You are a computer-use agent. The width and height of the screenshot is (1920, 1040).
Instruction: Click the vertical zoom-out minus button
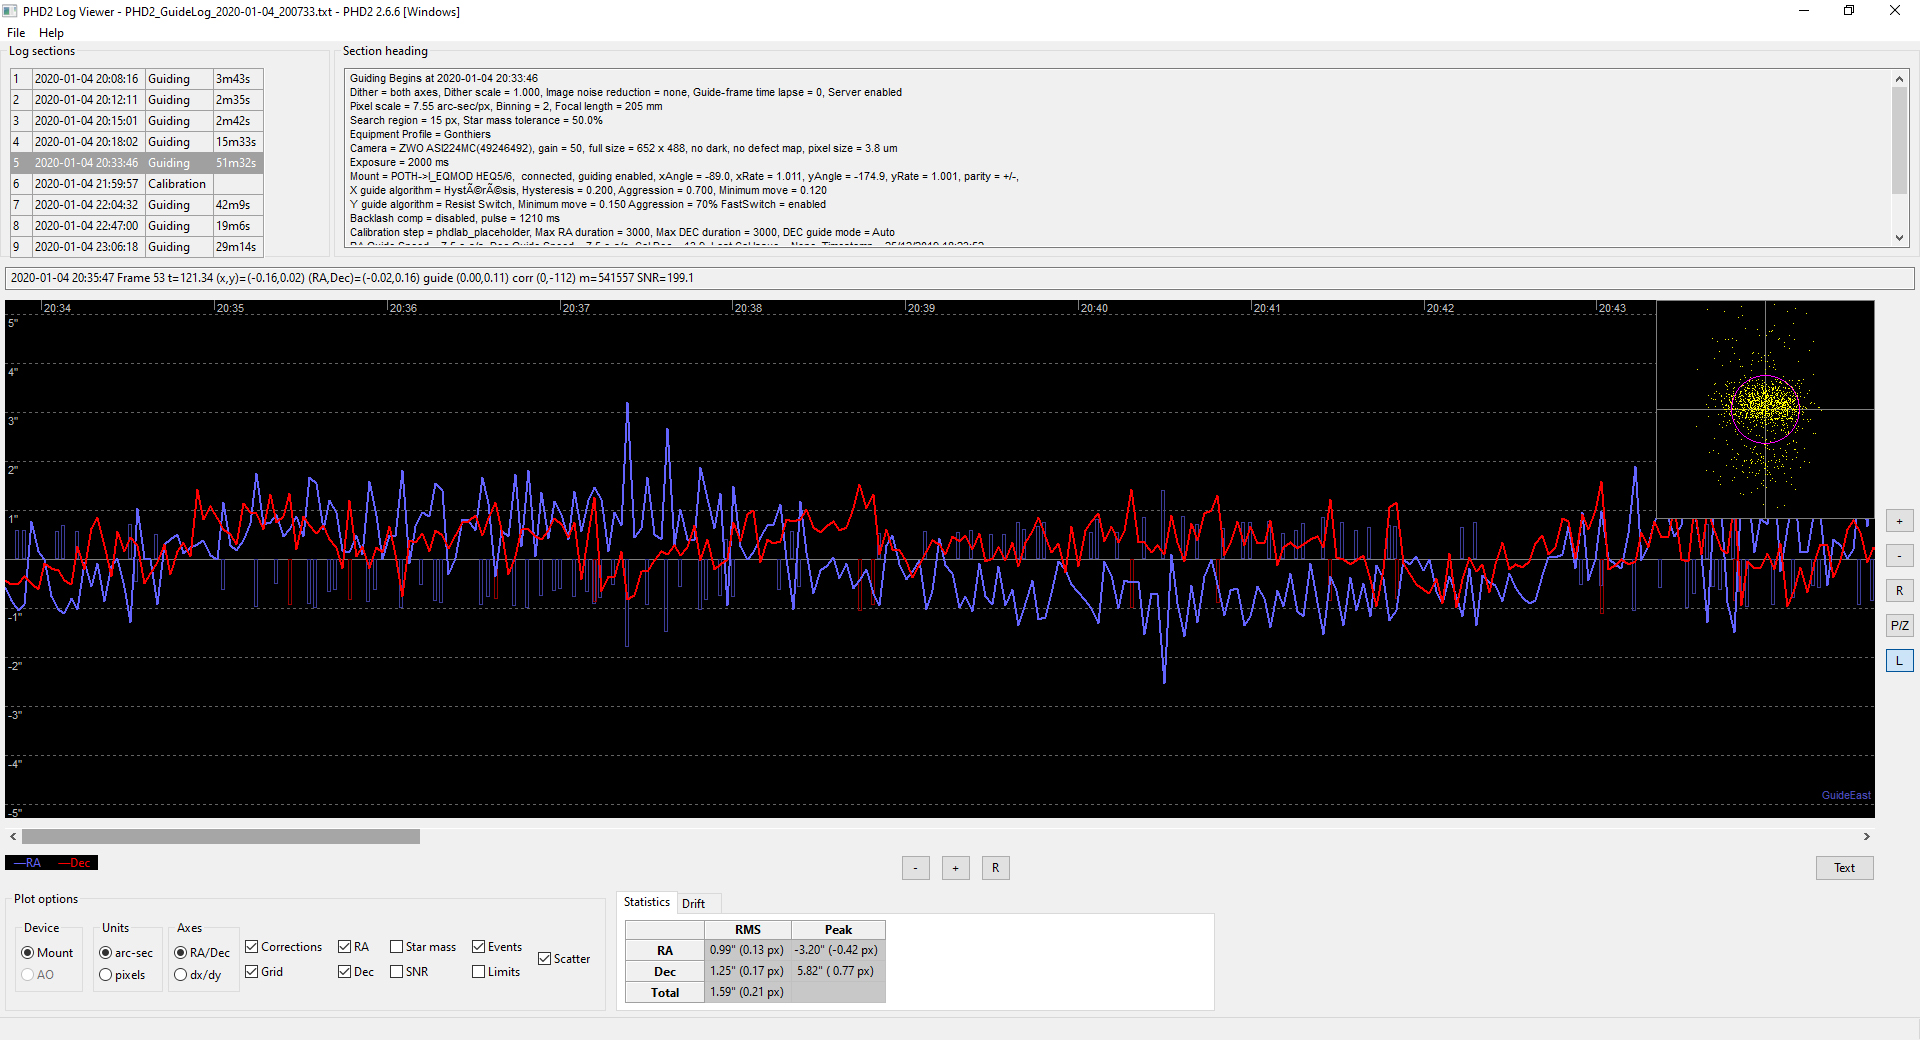(1899, 556)
